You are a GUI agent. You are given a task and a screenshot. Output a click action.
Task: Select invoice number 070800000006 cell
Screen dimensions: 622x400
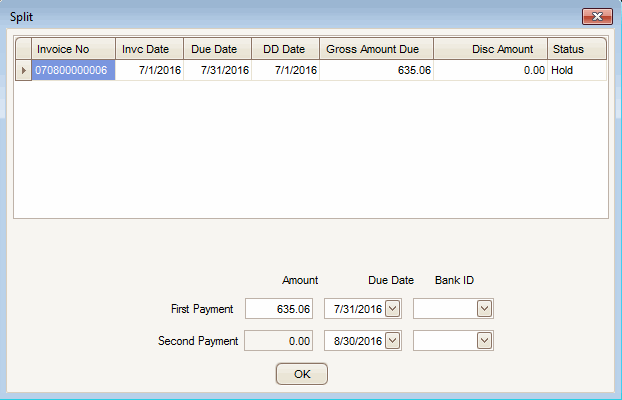click(x=72, y=71)
